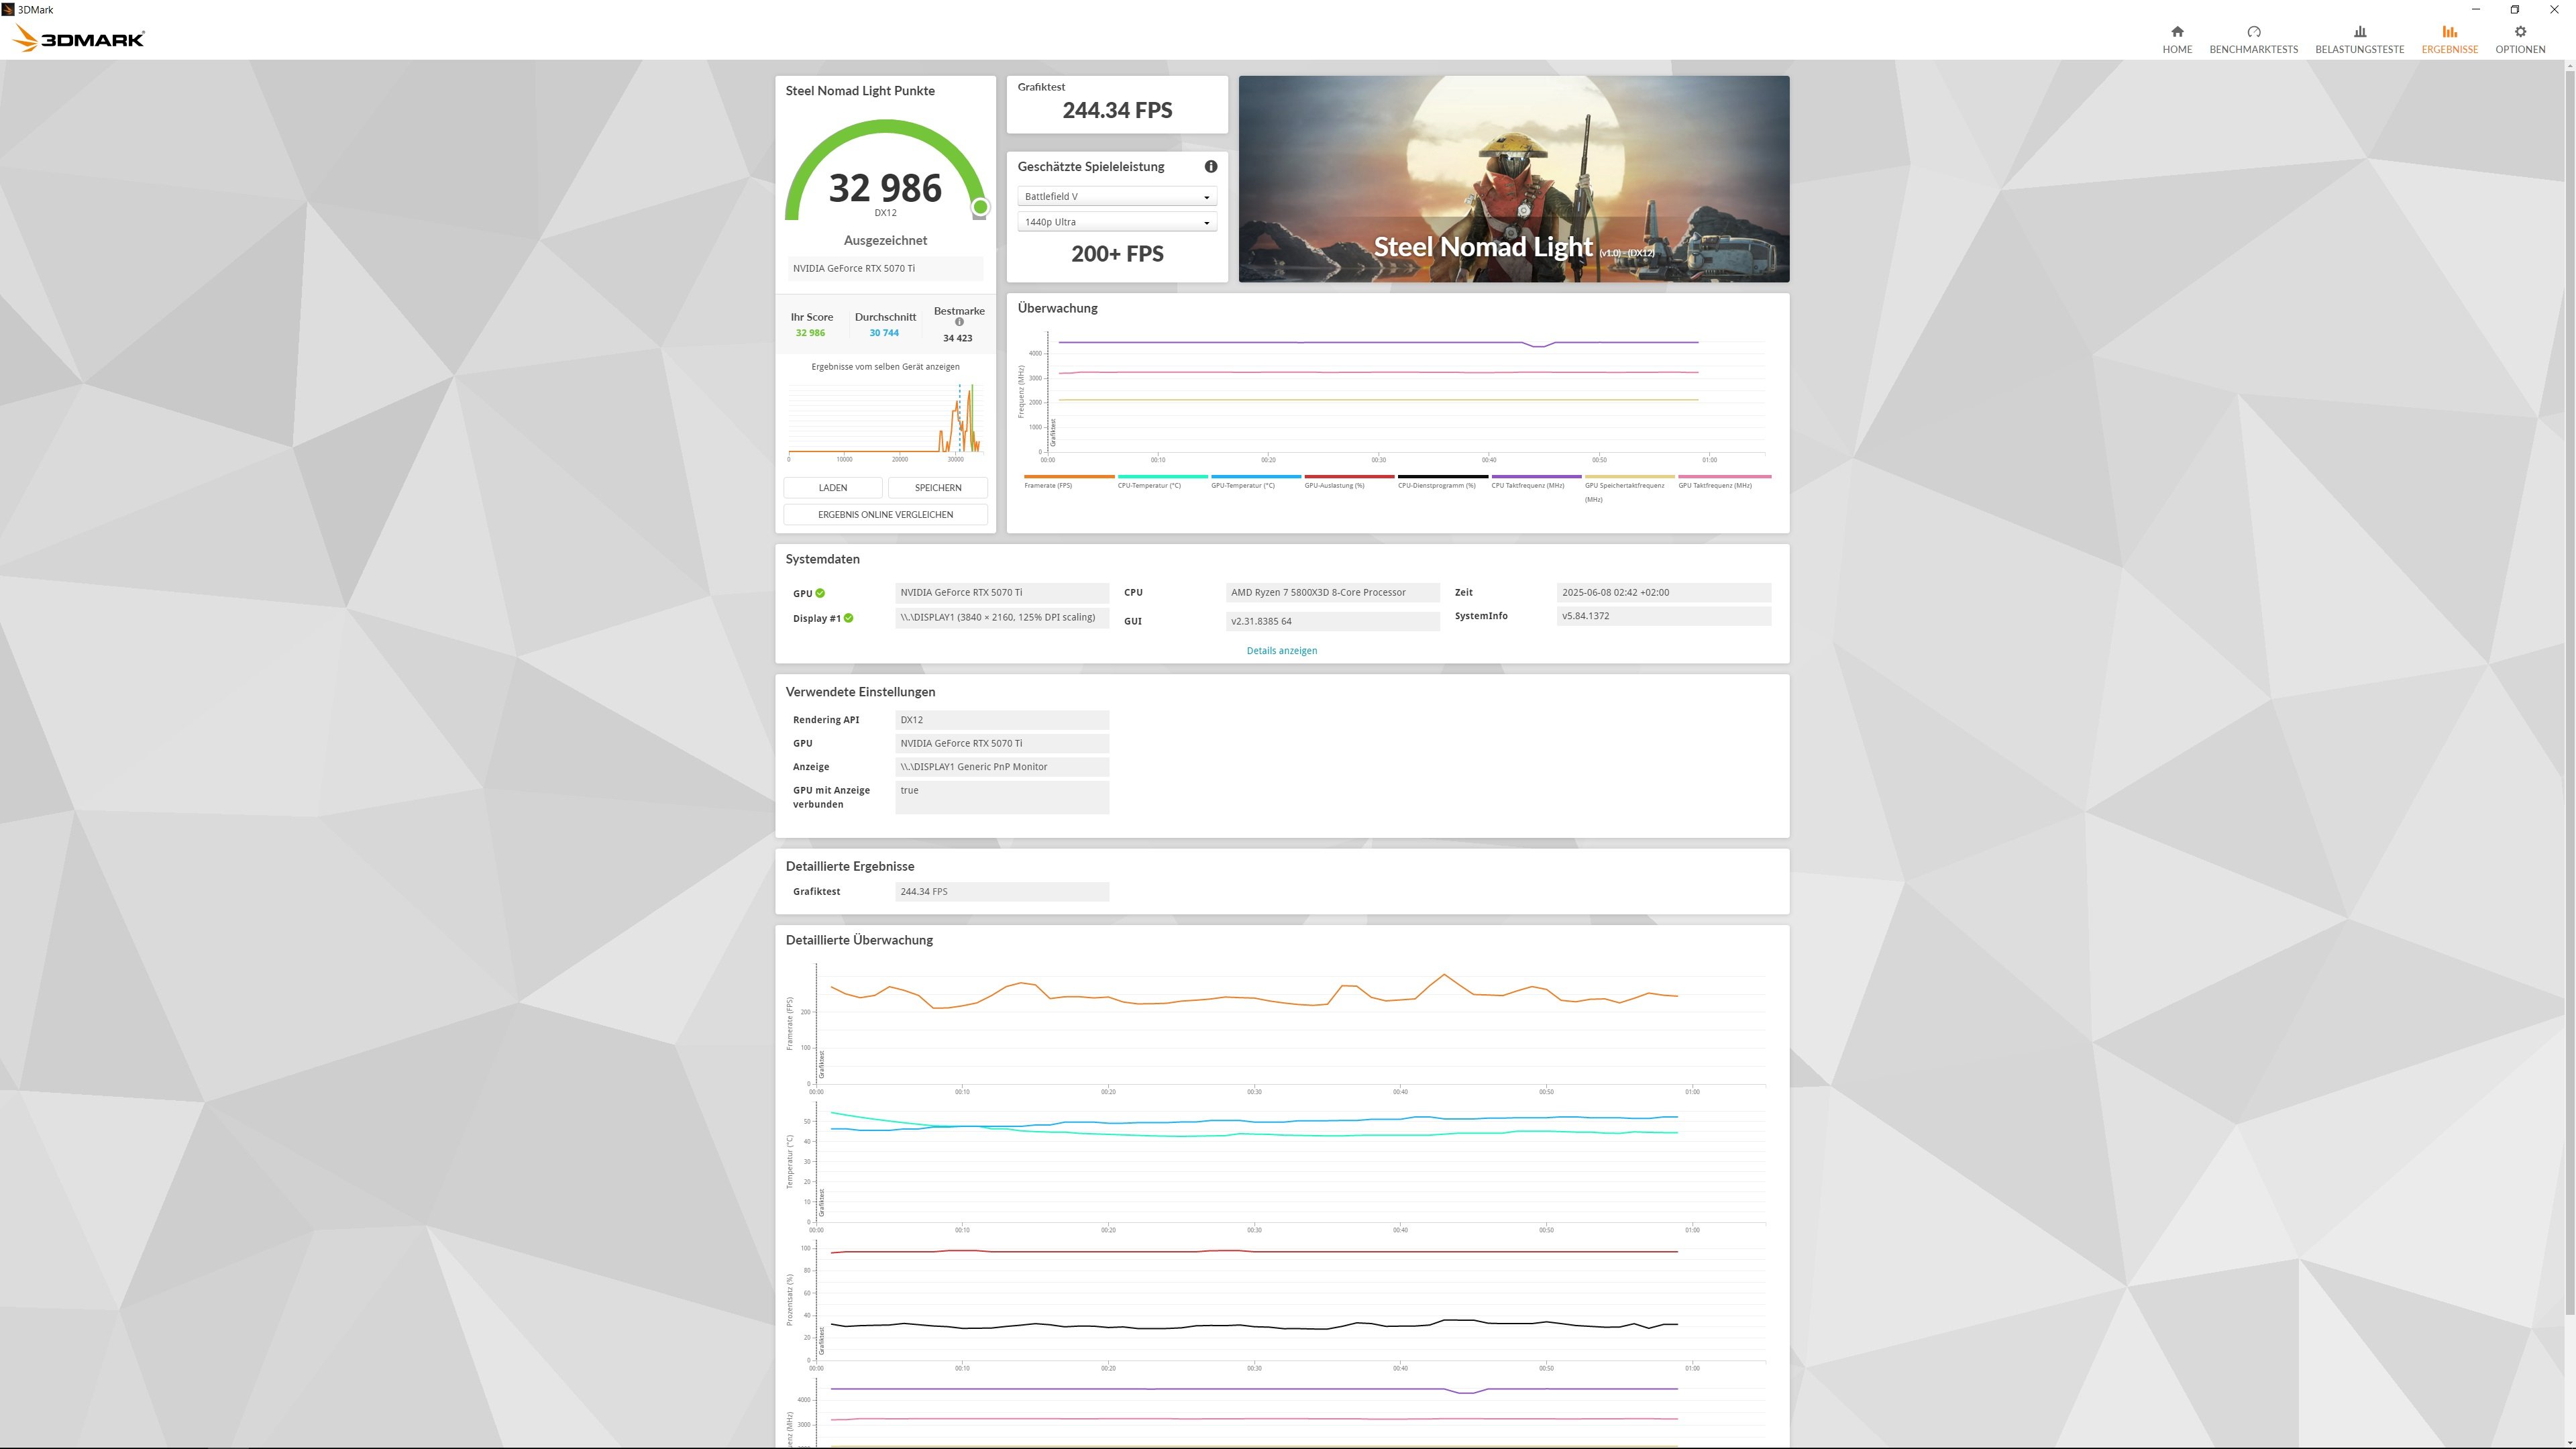Click the Laden button

(832, 488)
